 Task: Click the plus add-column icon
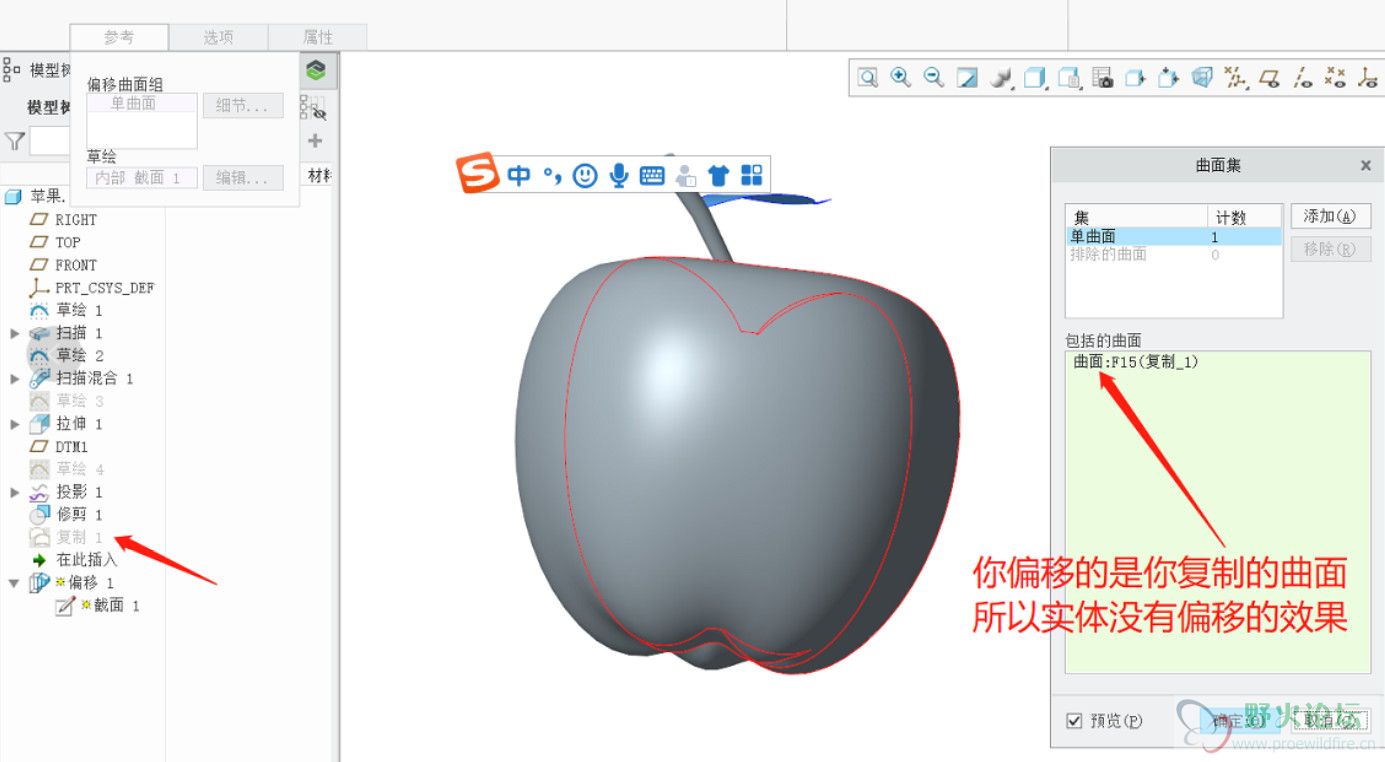tap(316, 141)
